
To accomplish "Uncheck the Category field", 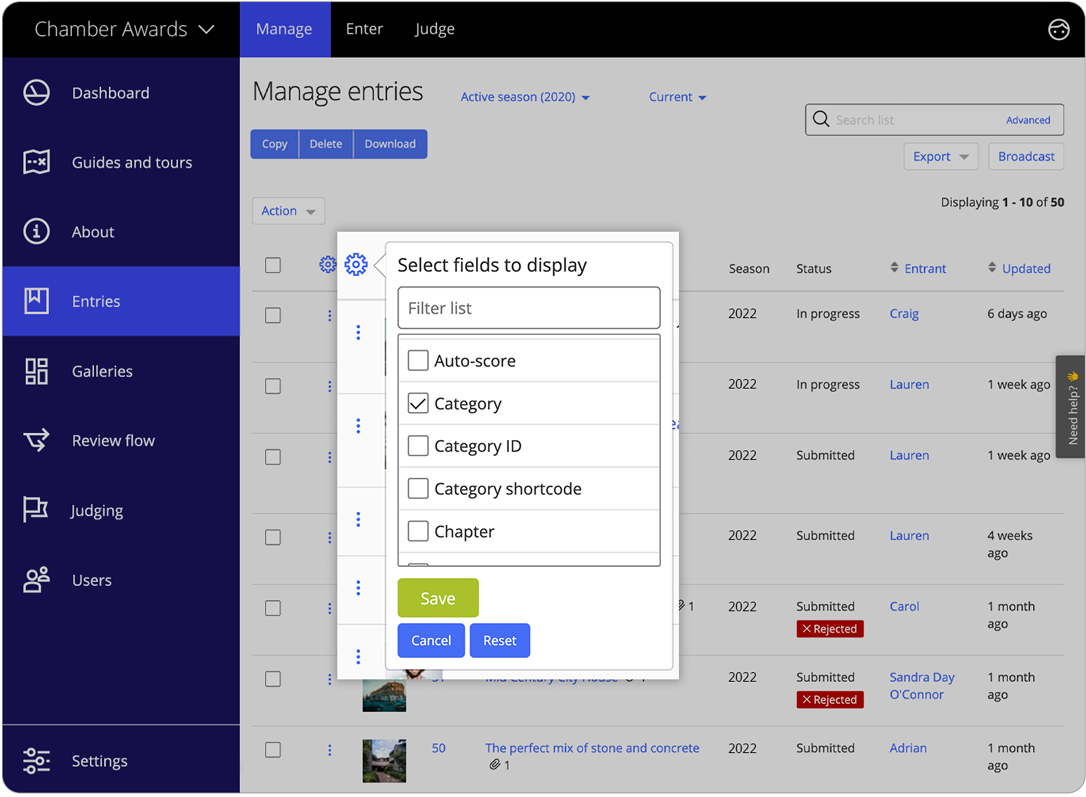I will coord(418,403).
